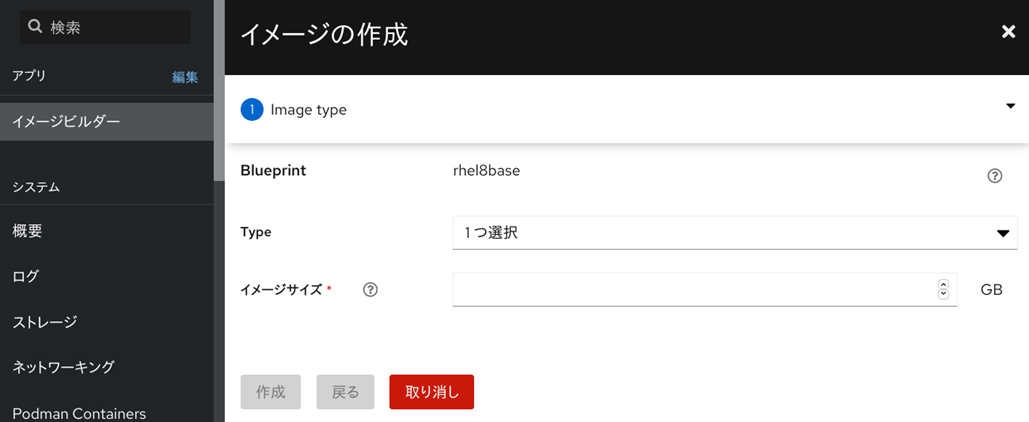Viewport: 1029px width, 422px height.
Task: Open help for image size field
Action: [x=370, y=290]
